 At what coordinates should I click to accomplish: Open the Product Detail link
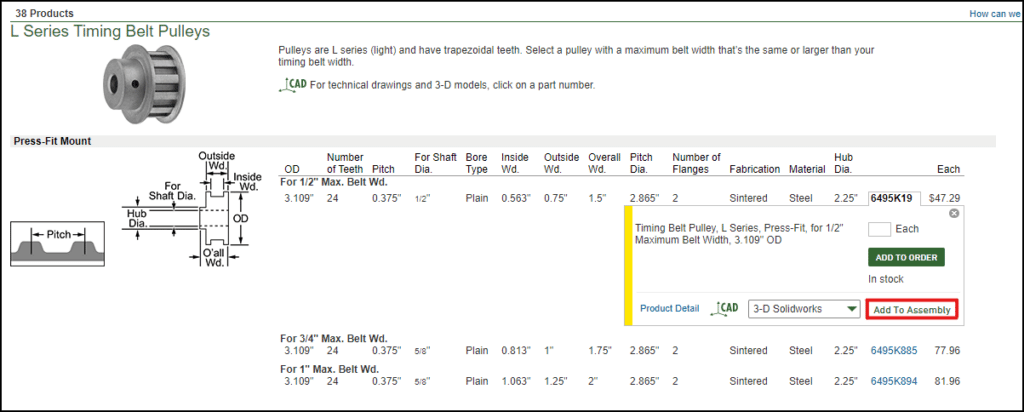(669, 309)
